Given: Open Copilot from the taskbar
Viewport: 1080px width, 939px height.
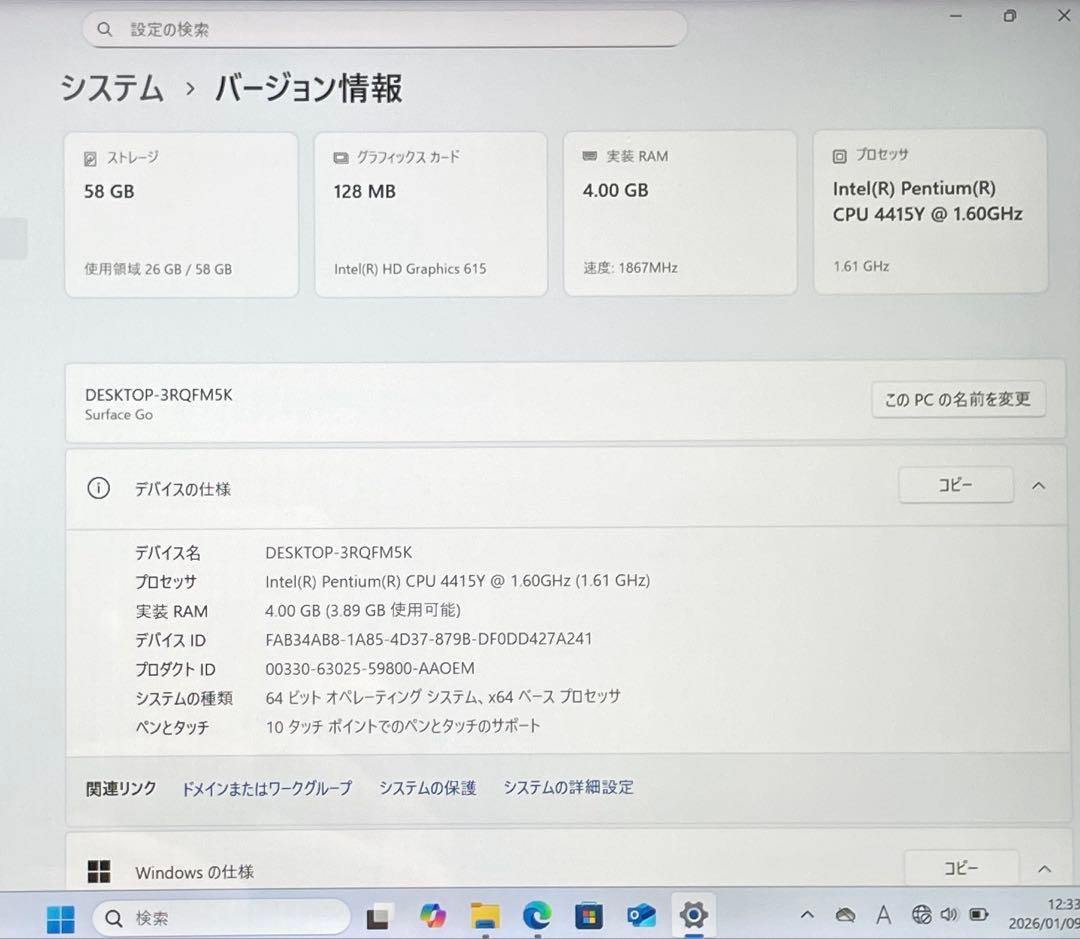Looking at the screenshot, I should click(433, 917).
